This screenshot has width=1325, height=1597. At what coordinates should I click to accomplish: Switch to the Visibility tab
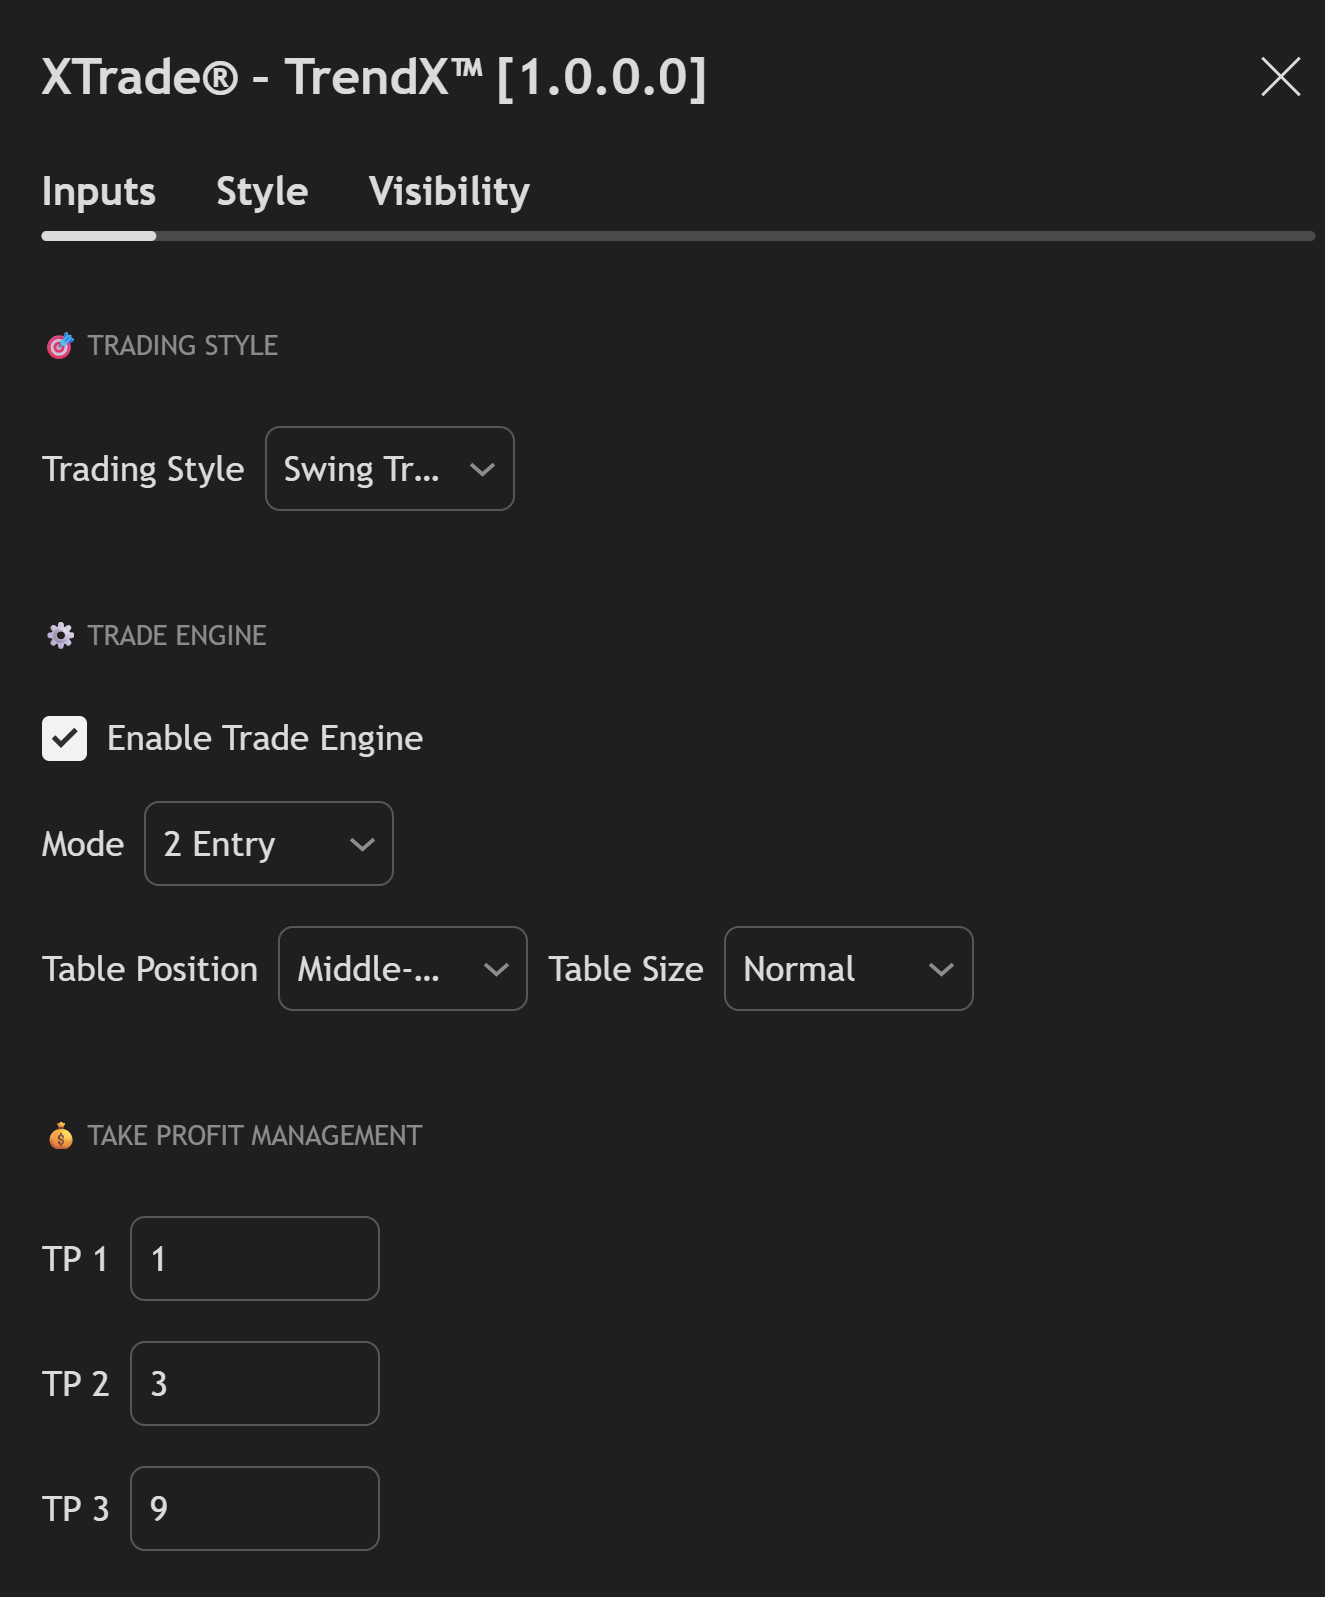(449, 191)
